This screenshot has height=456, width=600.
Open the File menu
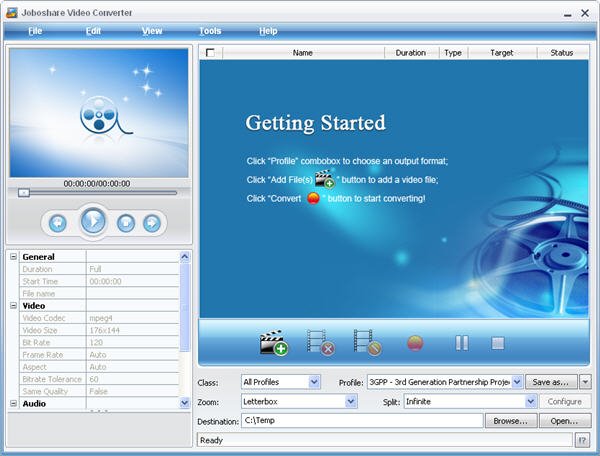[x=36, y=31]
